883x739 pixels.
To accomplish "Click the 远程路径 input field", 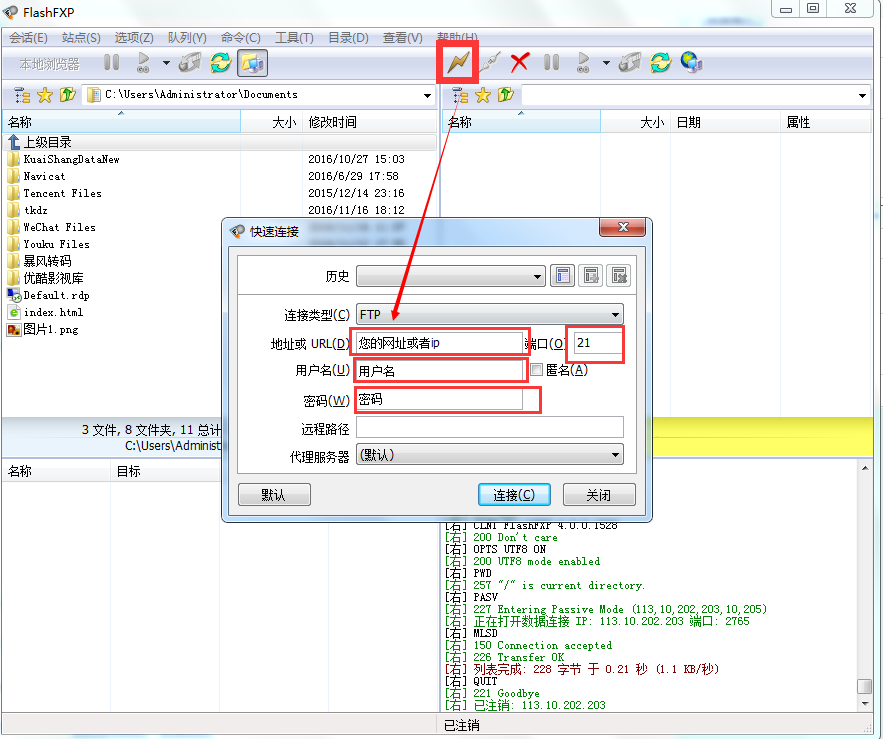I will pos(489,427).
